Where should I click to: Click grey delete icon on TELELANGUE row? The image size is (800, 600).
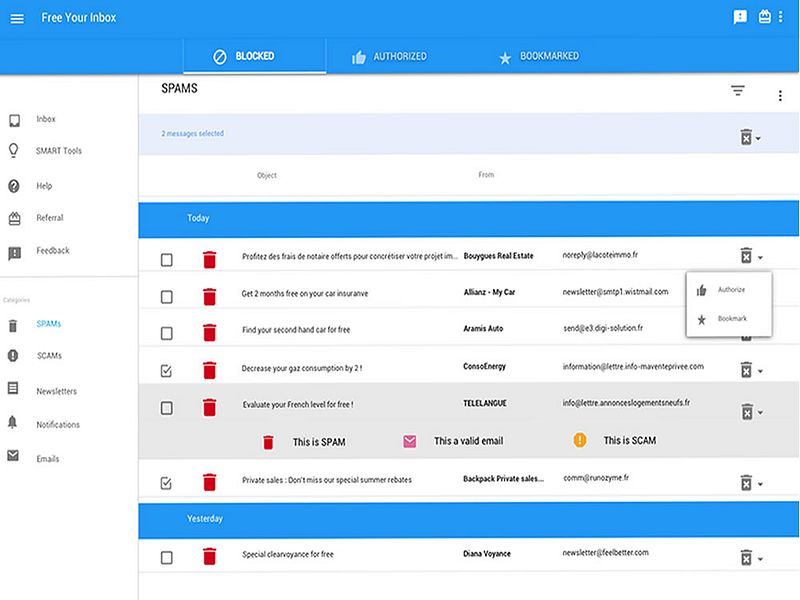747,411
